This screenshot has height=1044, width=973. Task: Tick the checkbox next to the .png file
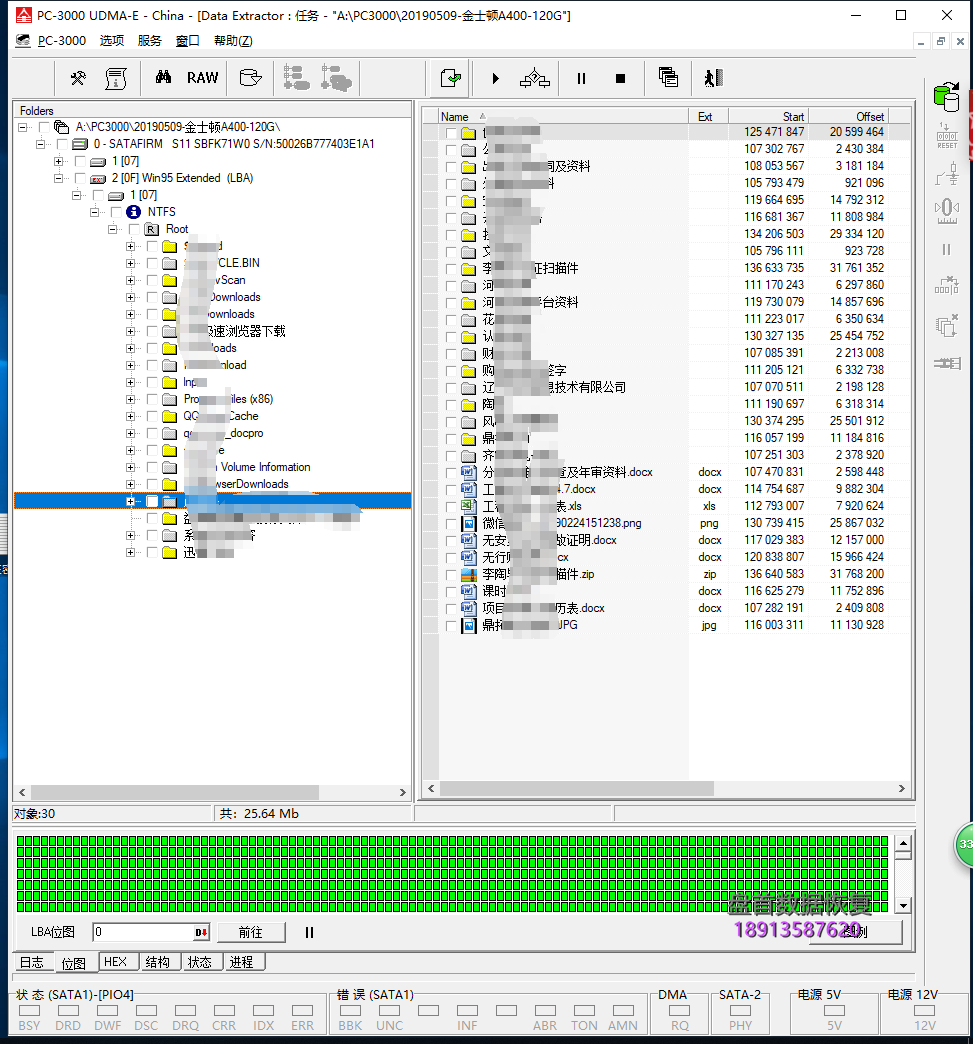pyautogui.click(x=451, y=523)
